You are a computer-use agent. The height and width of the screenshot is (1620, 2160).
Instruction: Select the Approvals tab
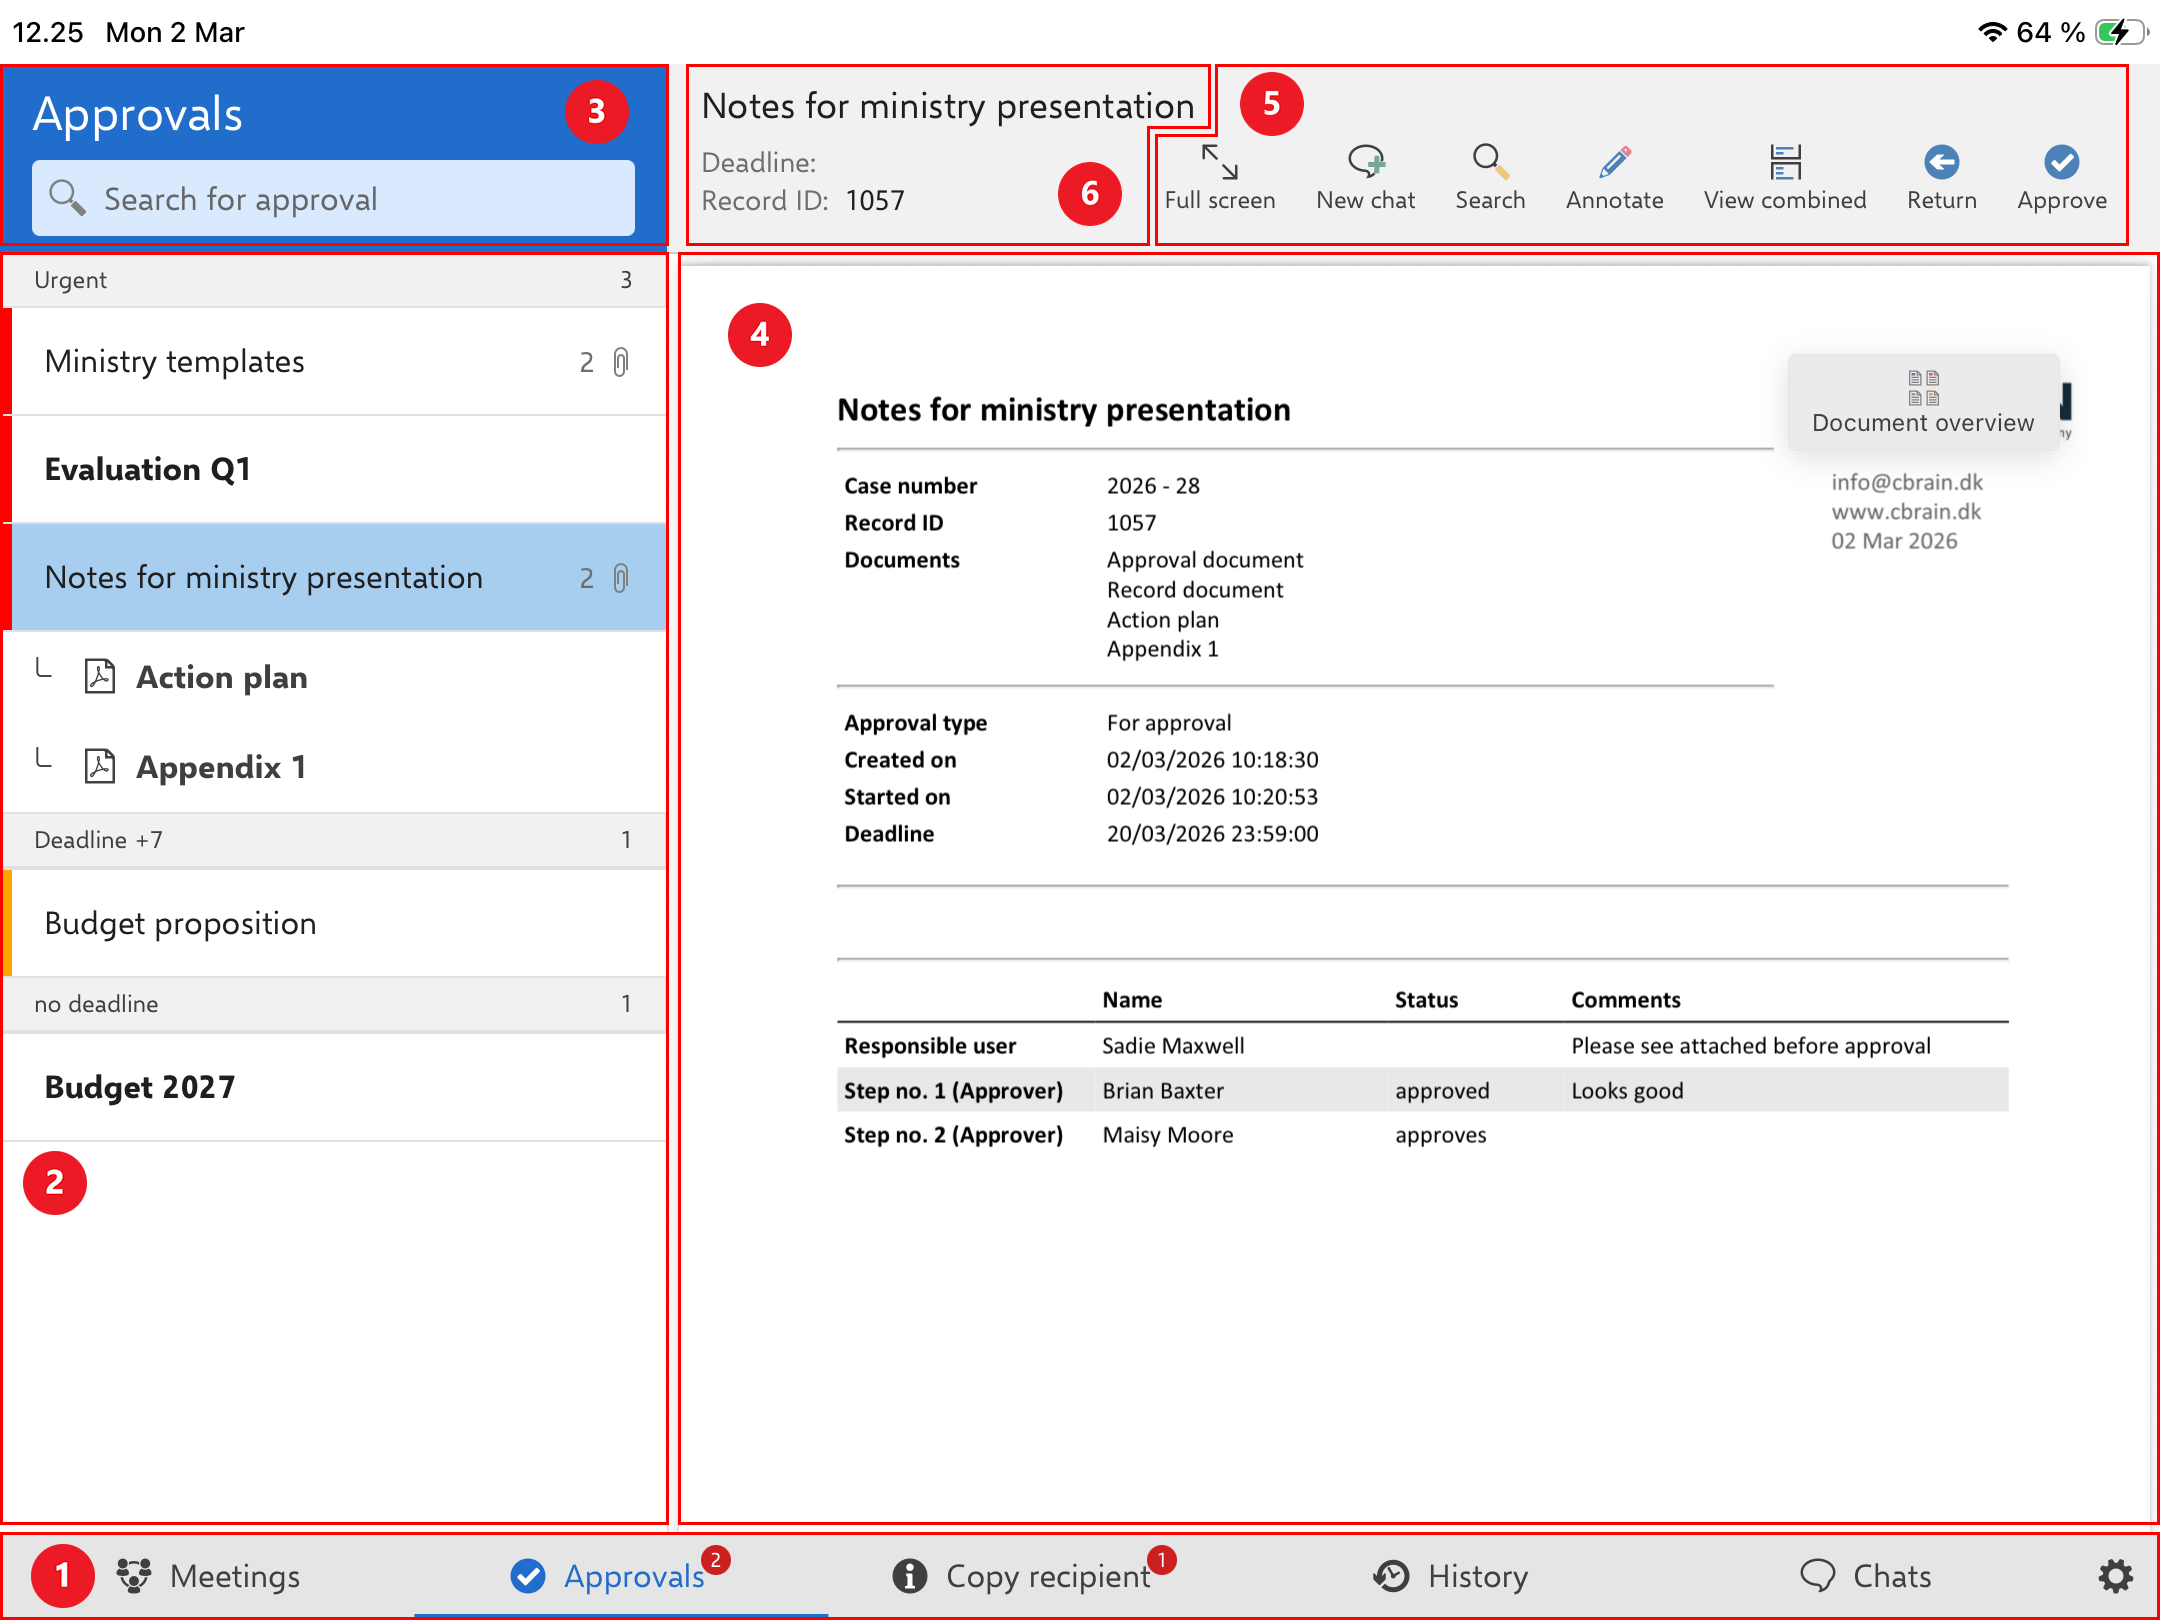tap(620, 1576)
